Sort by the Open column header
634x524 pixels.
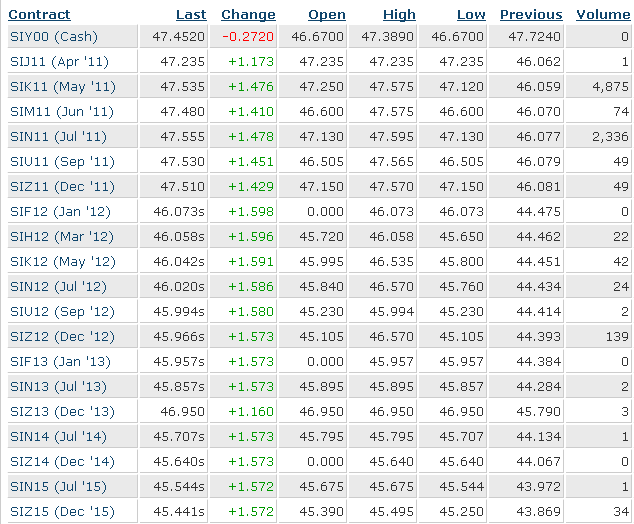pyautogui.click(x=327, y=15)
